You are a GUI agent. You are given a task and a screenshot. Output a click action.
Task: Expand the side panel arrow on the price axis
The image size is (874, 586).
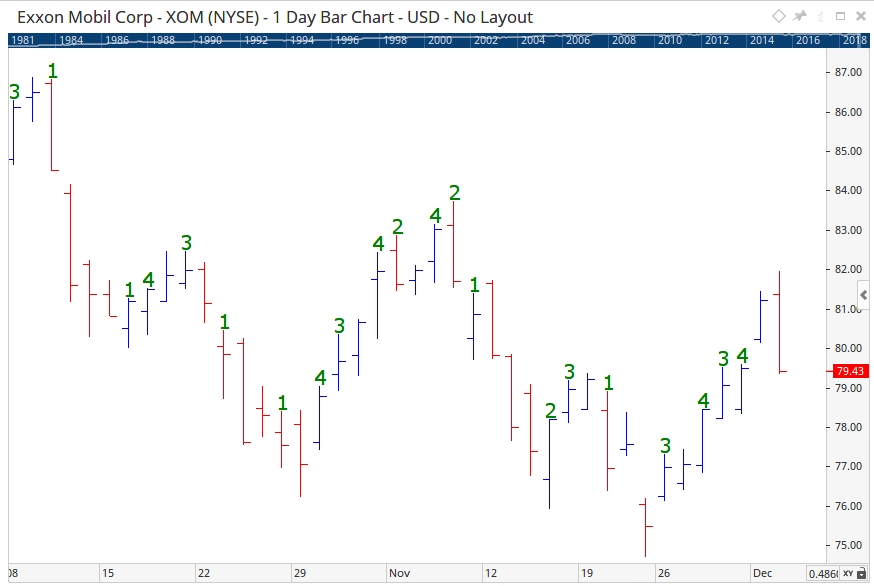click(x=864, y=295)
